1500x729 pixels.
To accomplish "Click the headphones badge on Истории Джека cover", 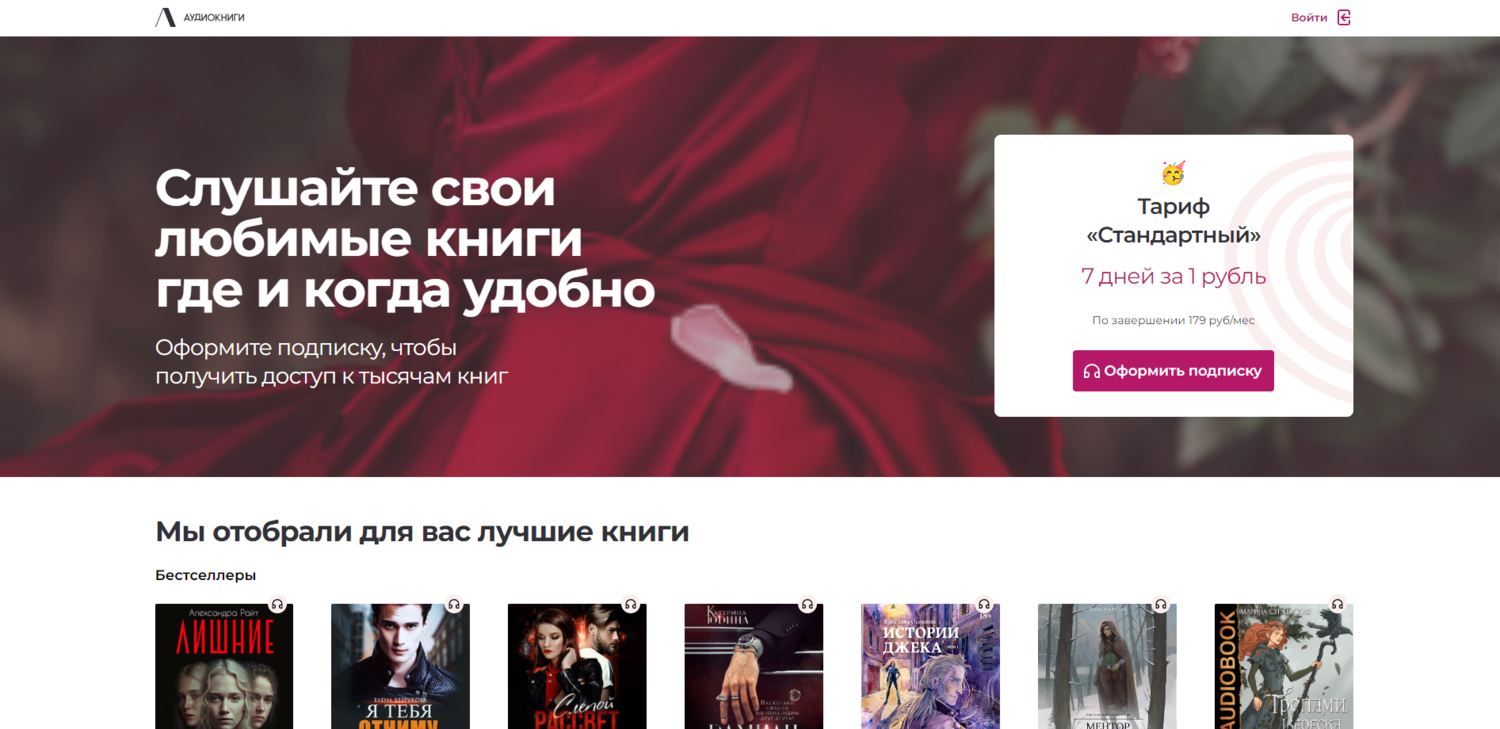I will click(984, 604).
